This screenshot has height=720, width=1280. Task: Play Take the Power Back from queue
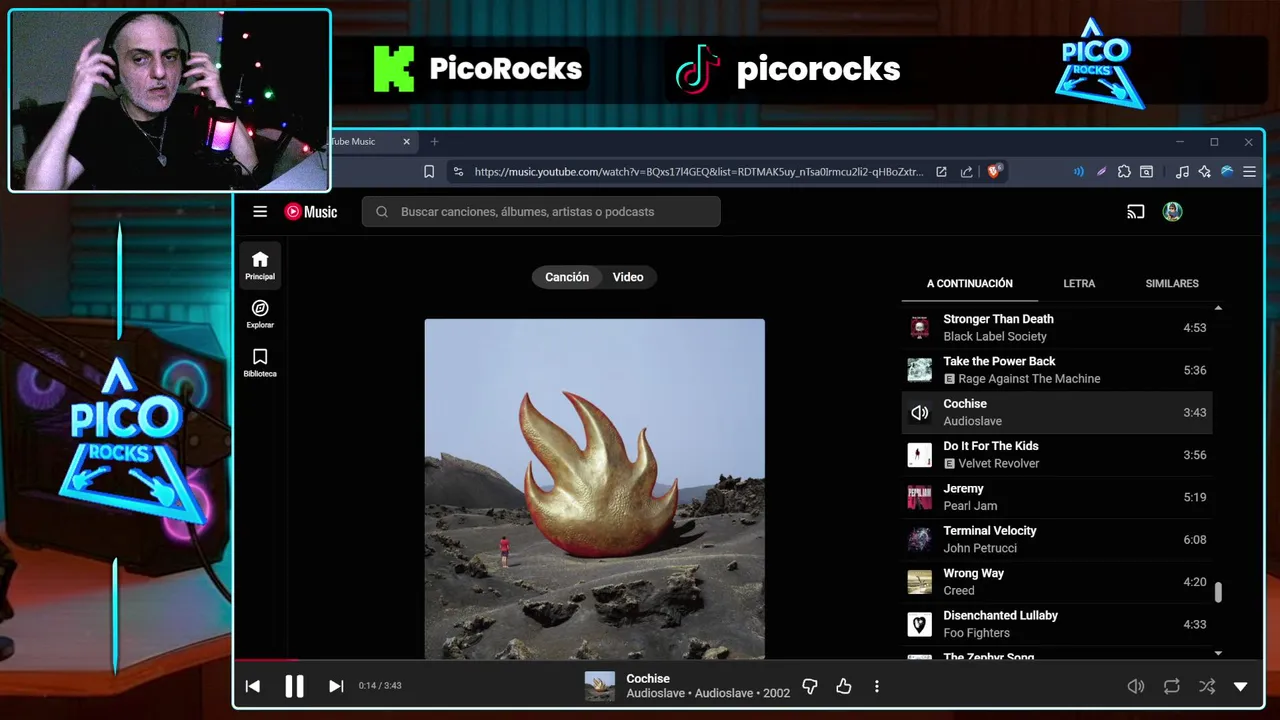click(x=1057, y=370)
